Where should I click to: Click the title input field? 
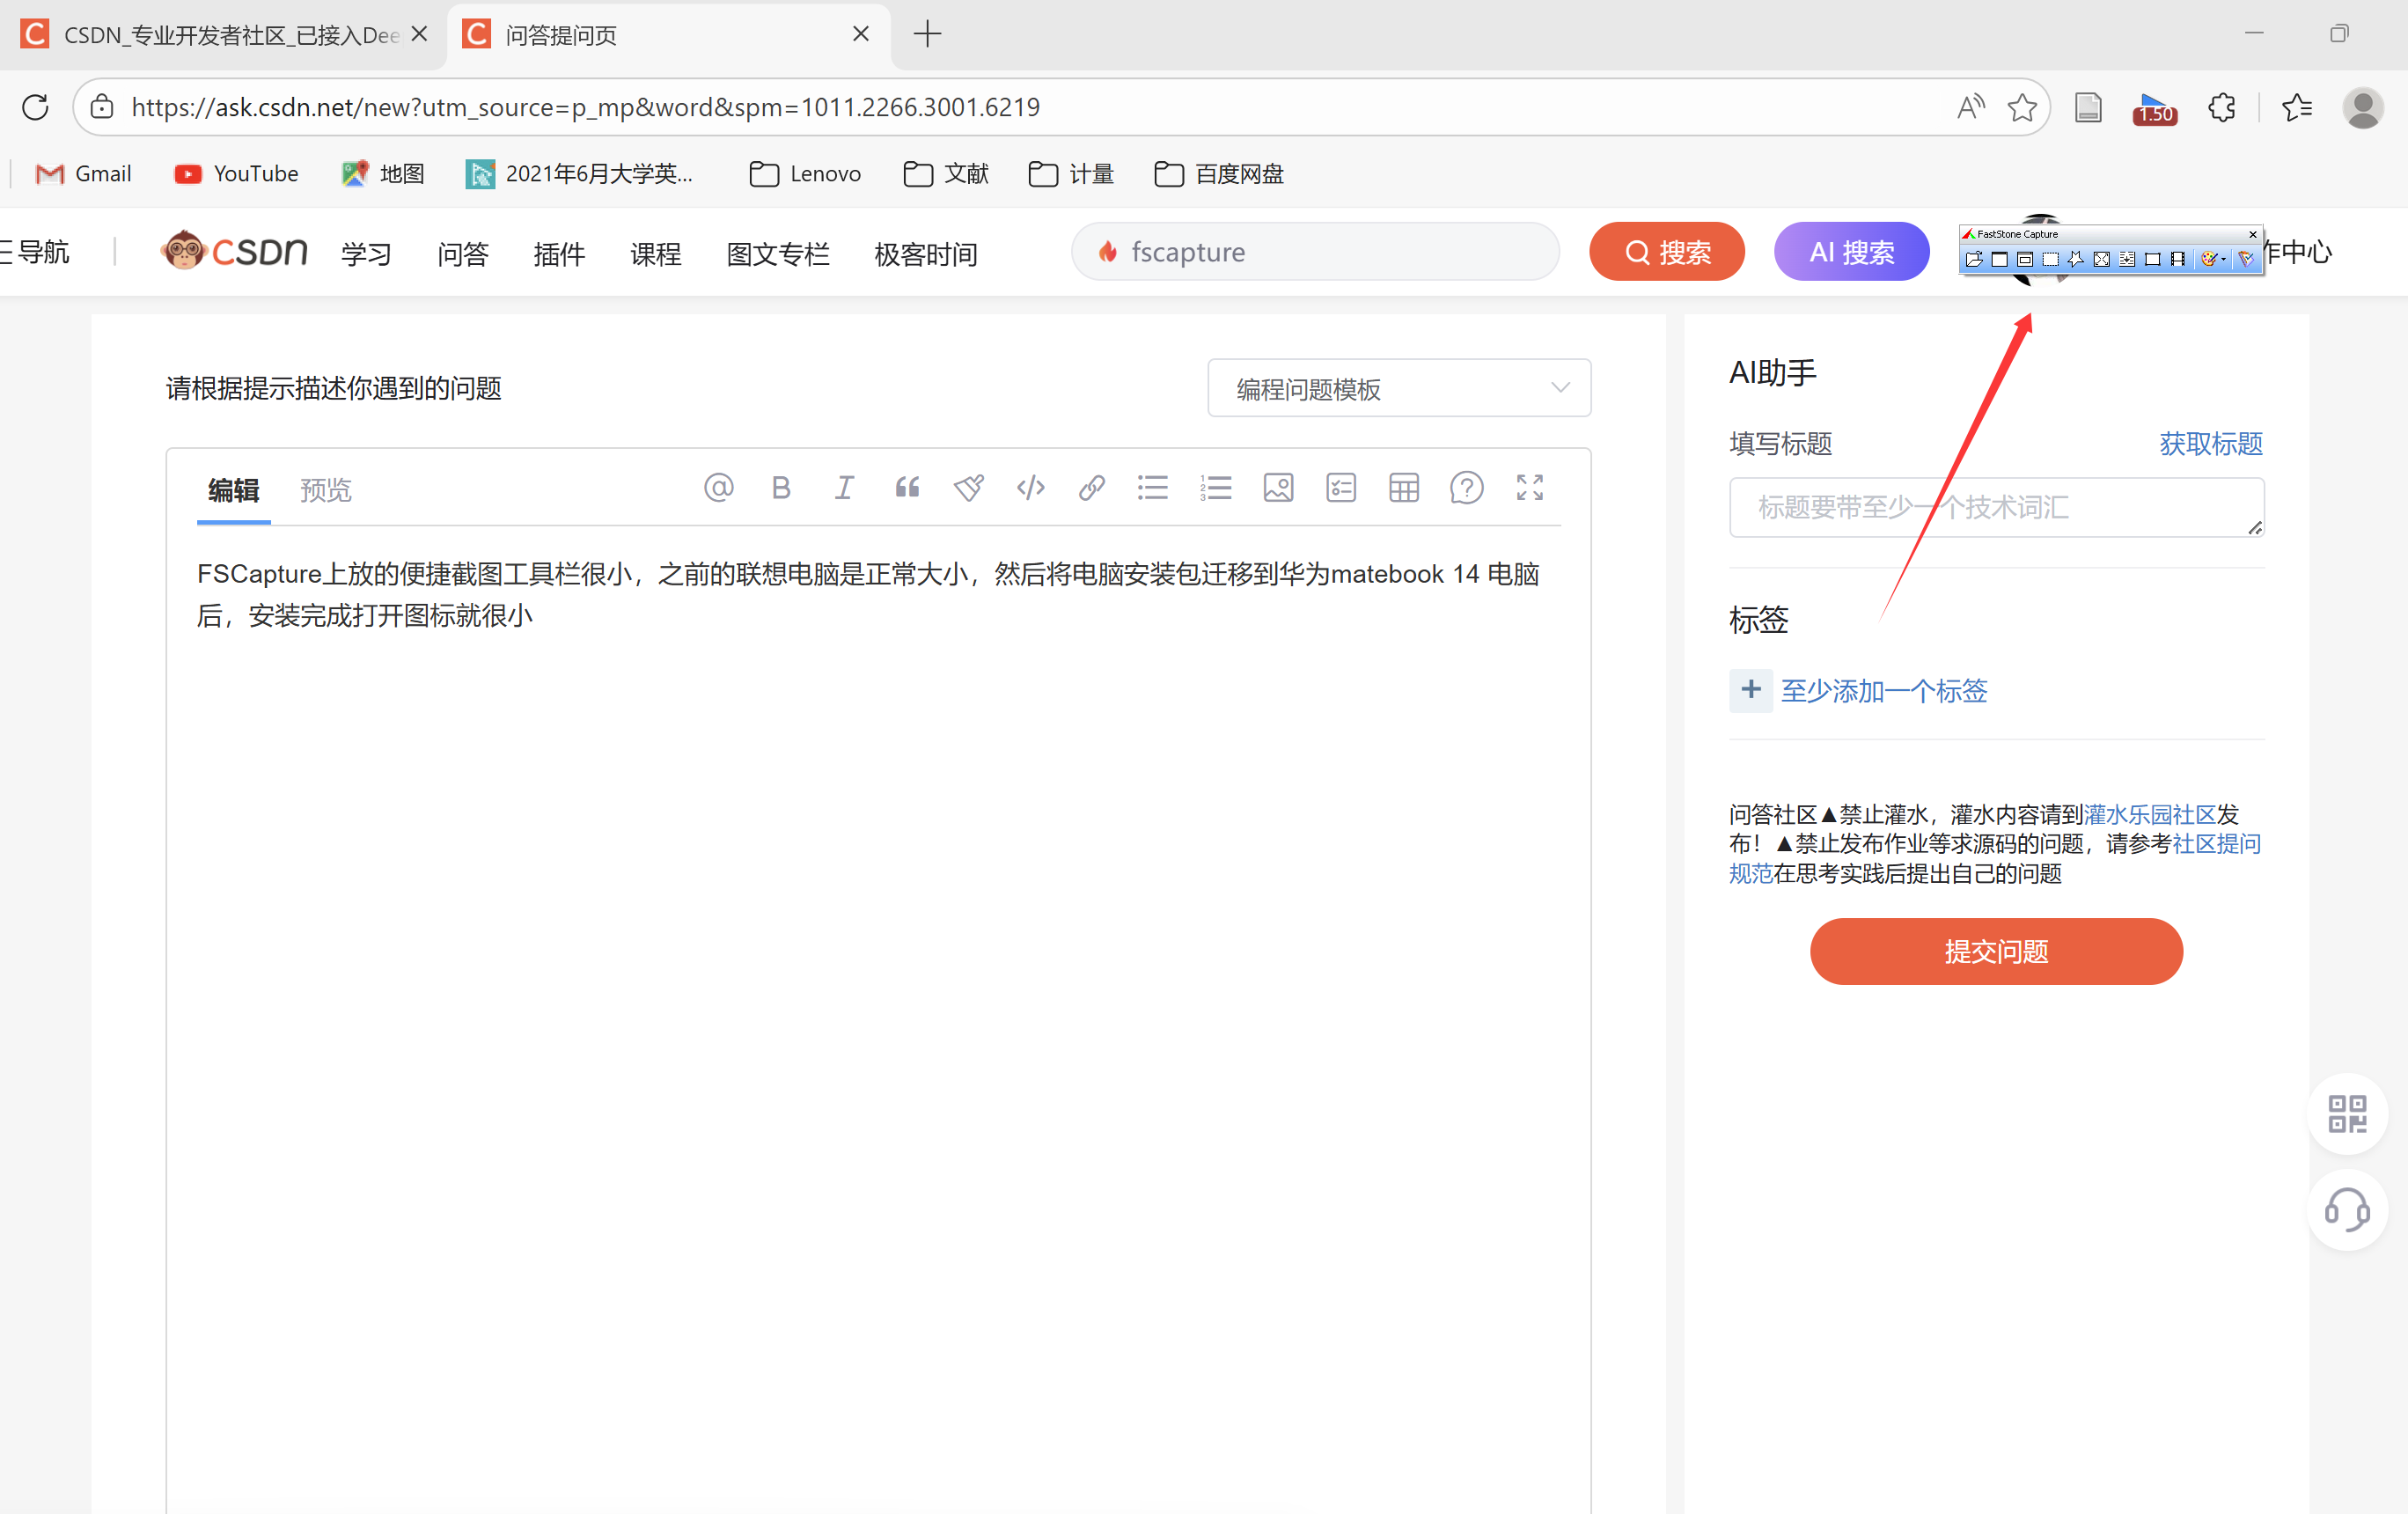point(1994,507)
